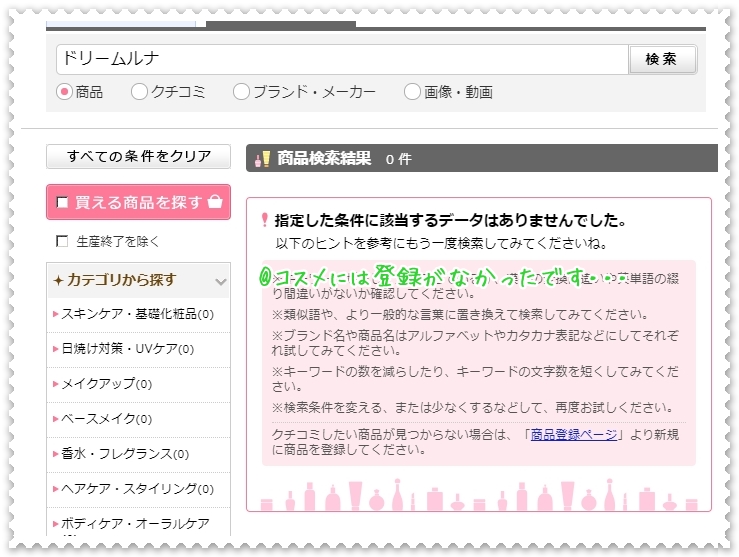Click the shopping bag icon on pink button
The height and width of the screenshot is (557, 739).
coord(215,202)
